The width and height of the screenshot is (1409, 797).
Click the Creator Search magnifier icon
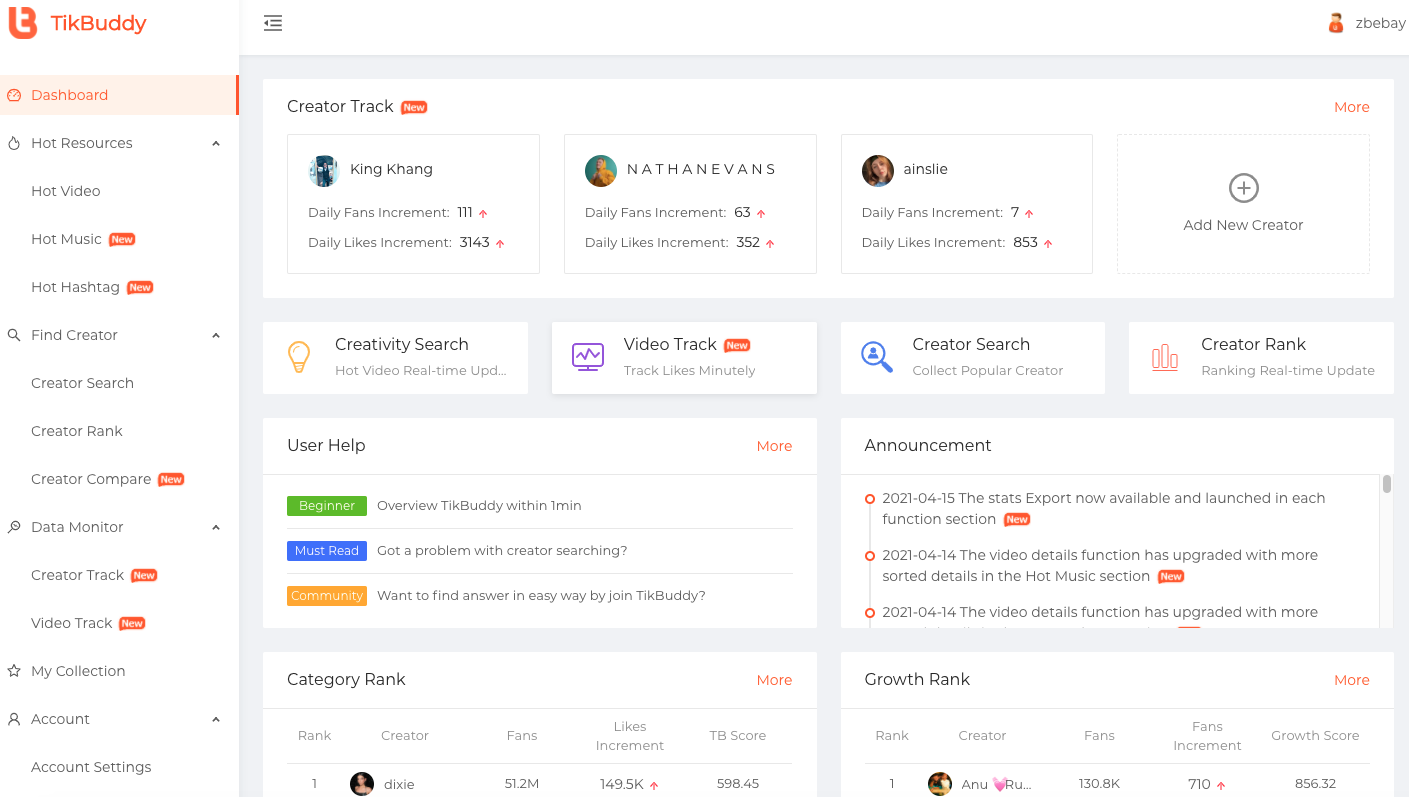(x=876, y=357)
